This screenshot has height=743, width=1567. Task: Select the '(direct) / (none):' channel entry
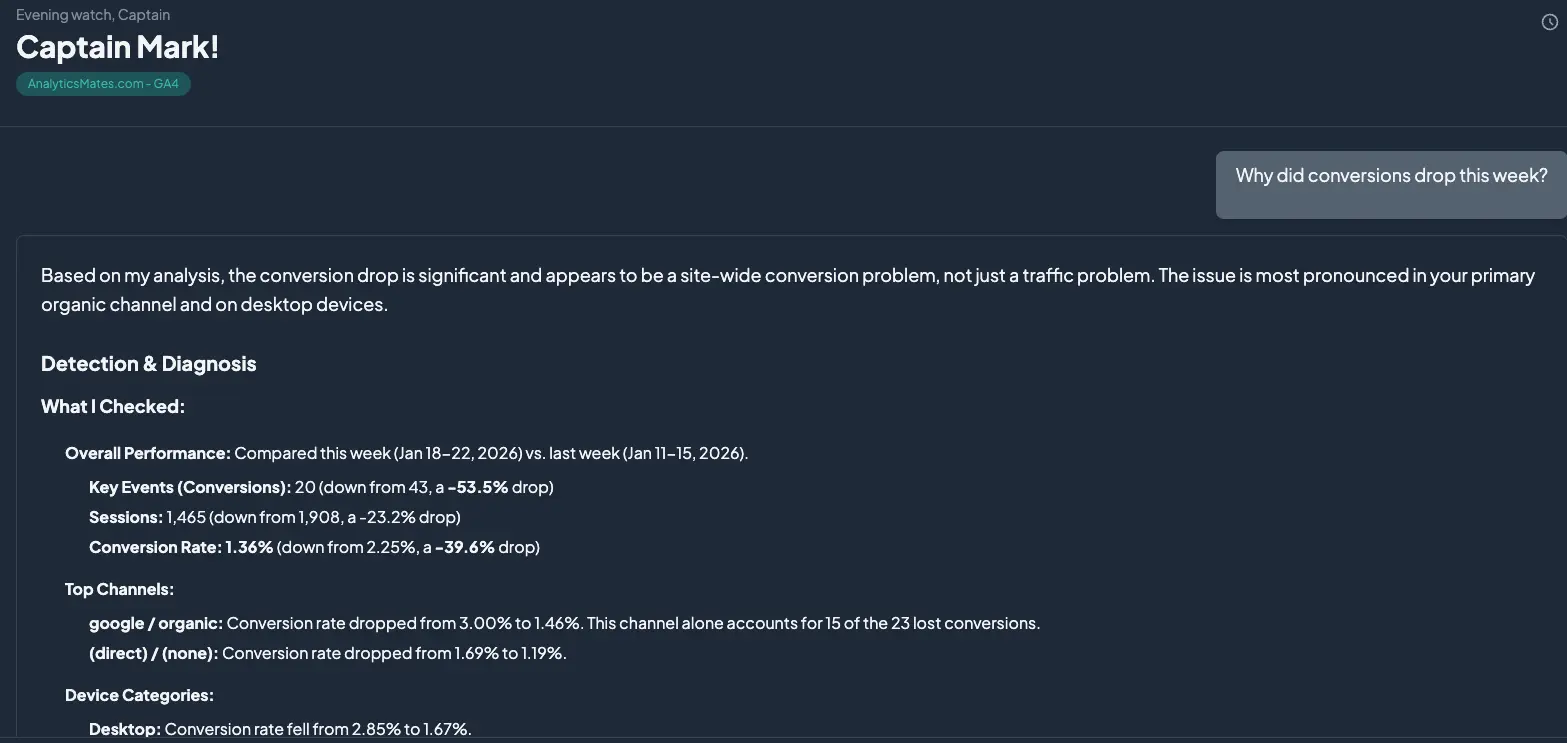point(153,651)
